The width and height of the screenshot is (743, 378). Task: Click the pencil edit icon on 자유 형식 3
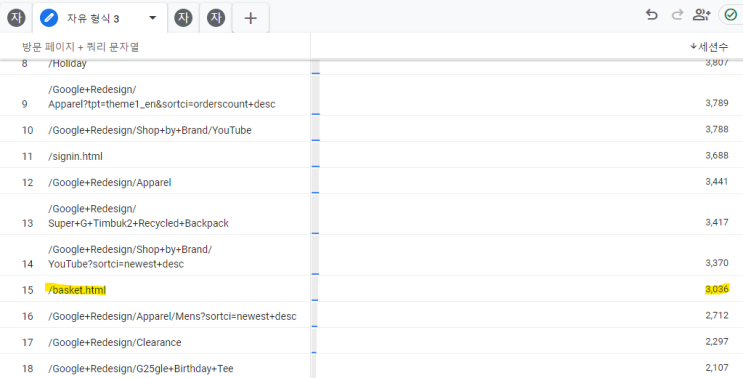(49, 18)
